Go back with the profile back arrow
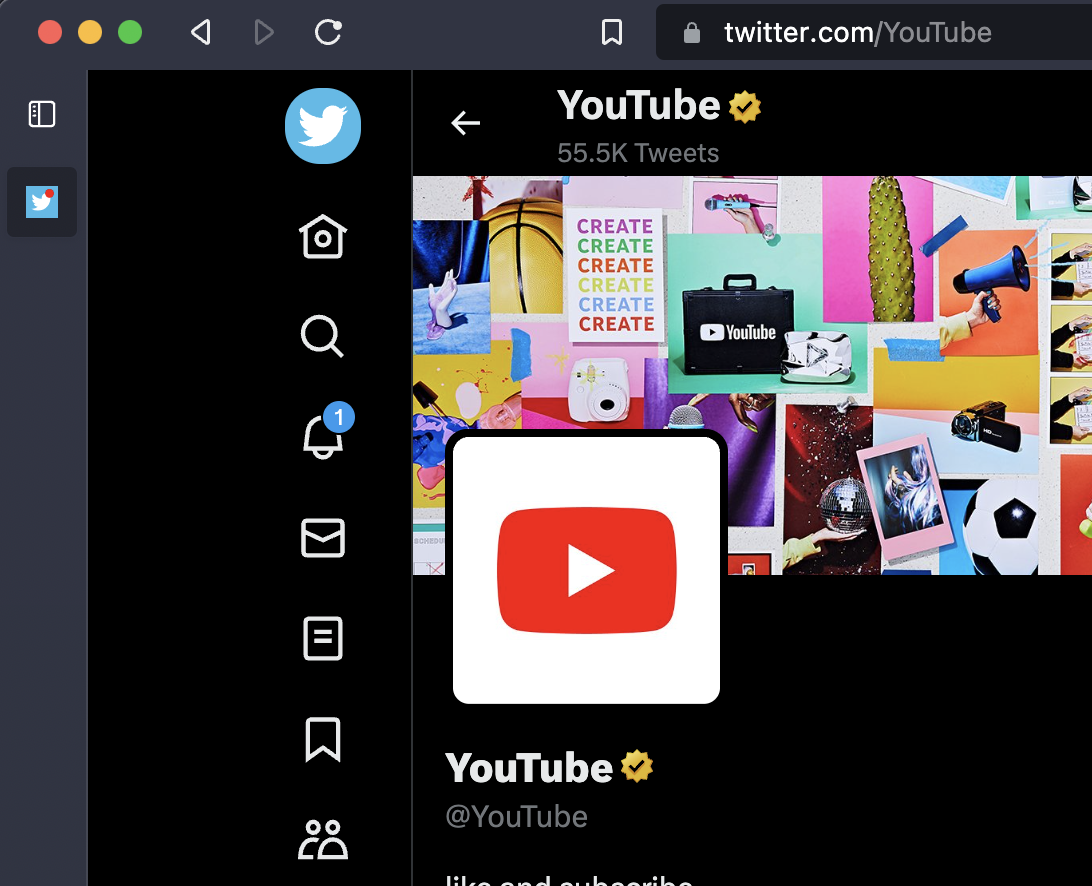 coord(465,123)
